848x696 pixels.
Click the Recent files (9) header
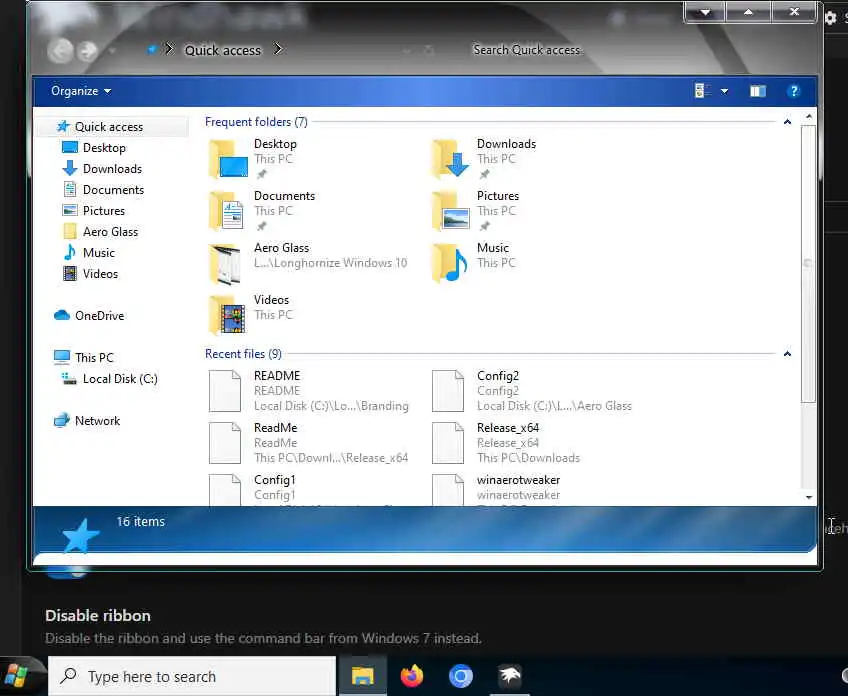(243, 354)
